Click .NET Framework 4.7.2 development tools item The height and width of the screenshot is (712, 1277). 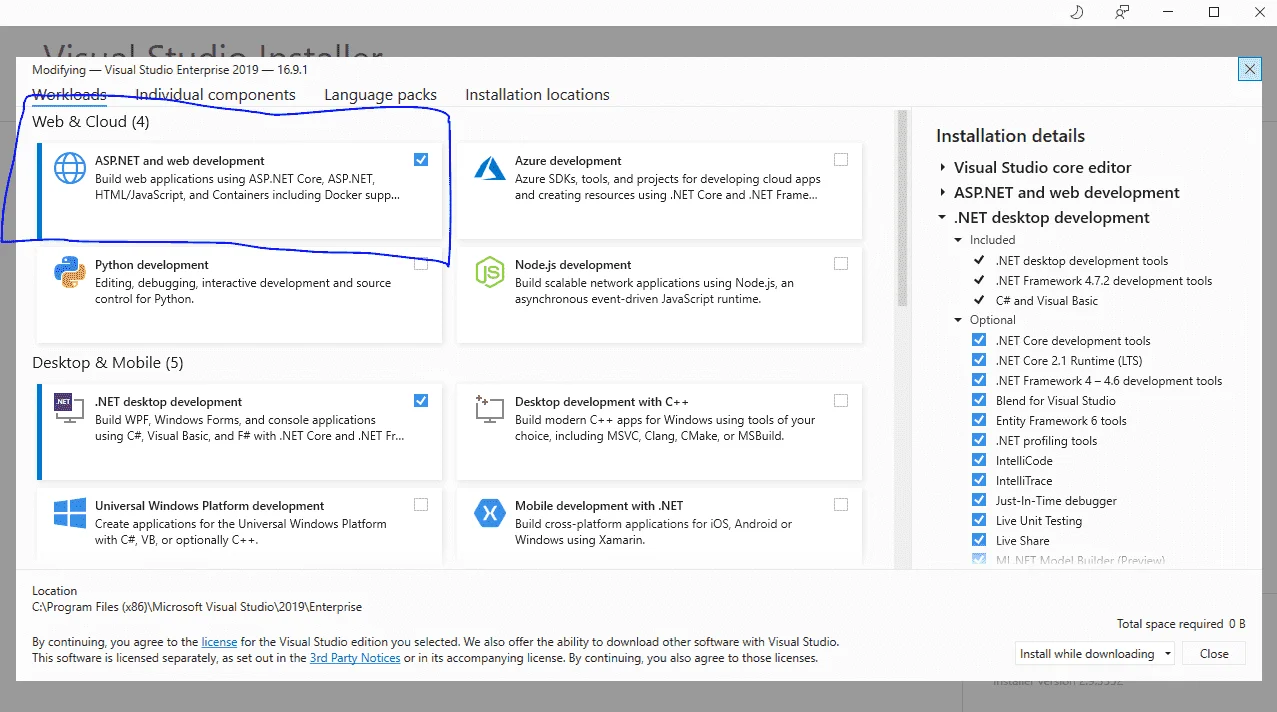(x=1103, y=280)
